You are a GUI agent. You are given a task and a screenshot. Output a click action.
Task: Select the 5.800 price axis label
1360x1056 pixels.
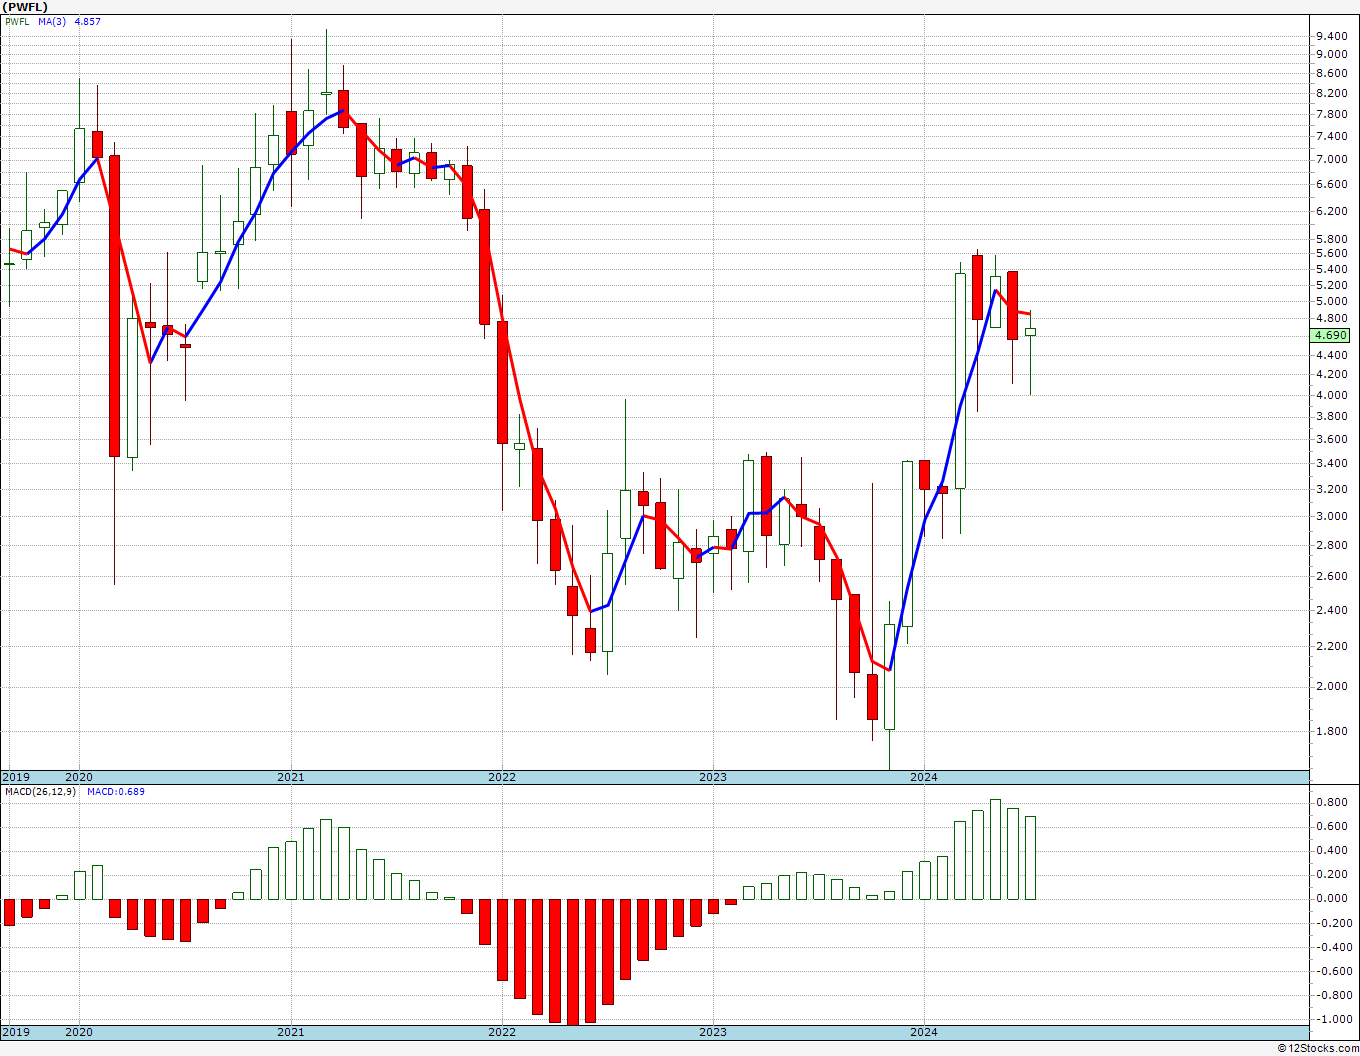tap(1333, 239)
